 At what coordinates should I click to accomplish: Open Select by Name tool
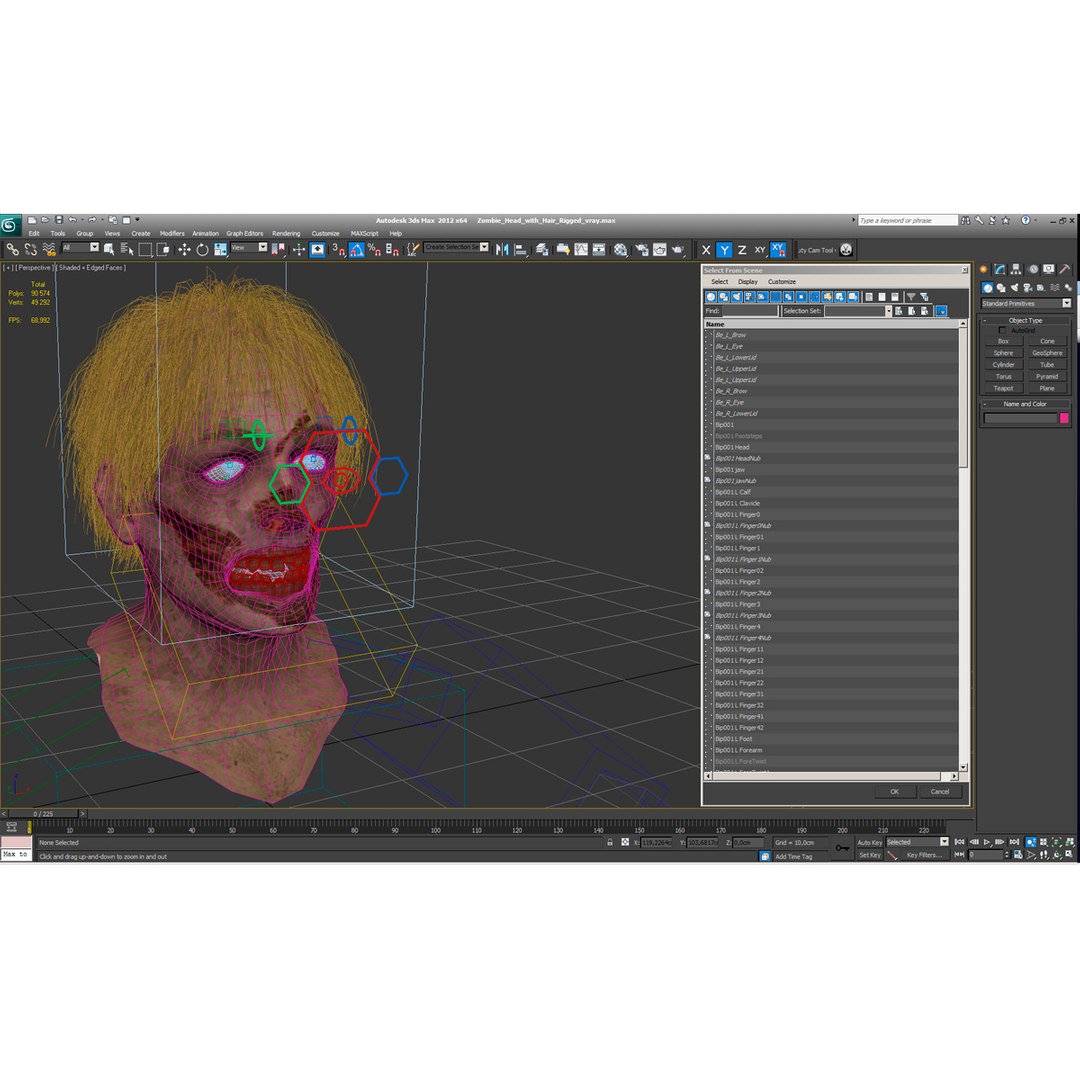coord(127,249)
